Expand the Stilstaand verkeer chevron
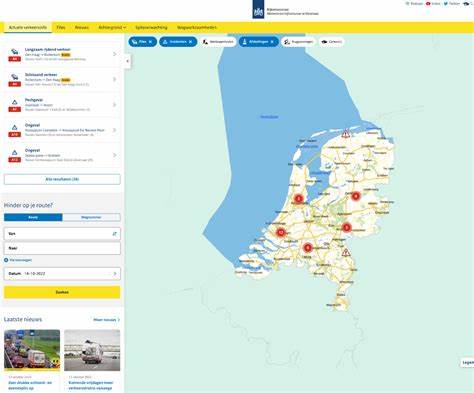This screenshot has width=474, height=393. 115,79
